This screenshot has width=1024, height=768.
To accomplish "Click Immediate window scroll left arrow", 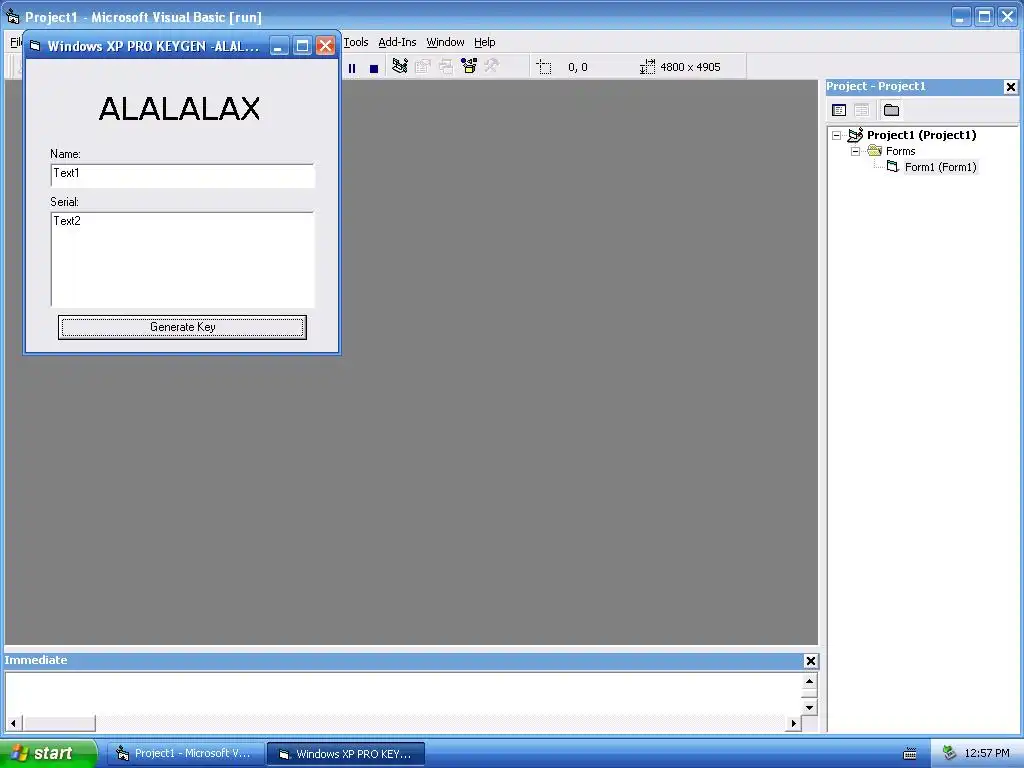I will (13, 723).
